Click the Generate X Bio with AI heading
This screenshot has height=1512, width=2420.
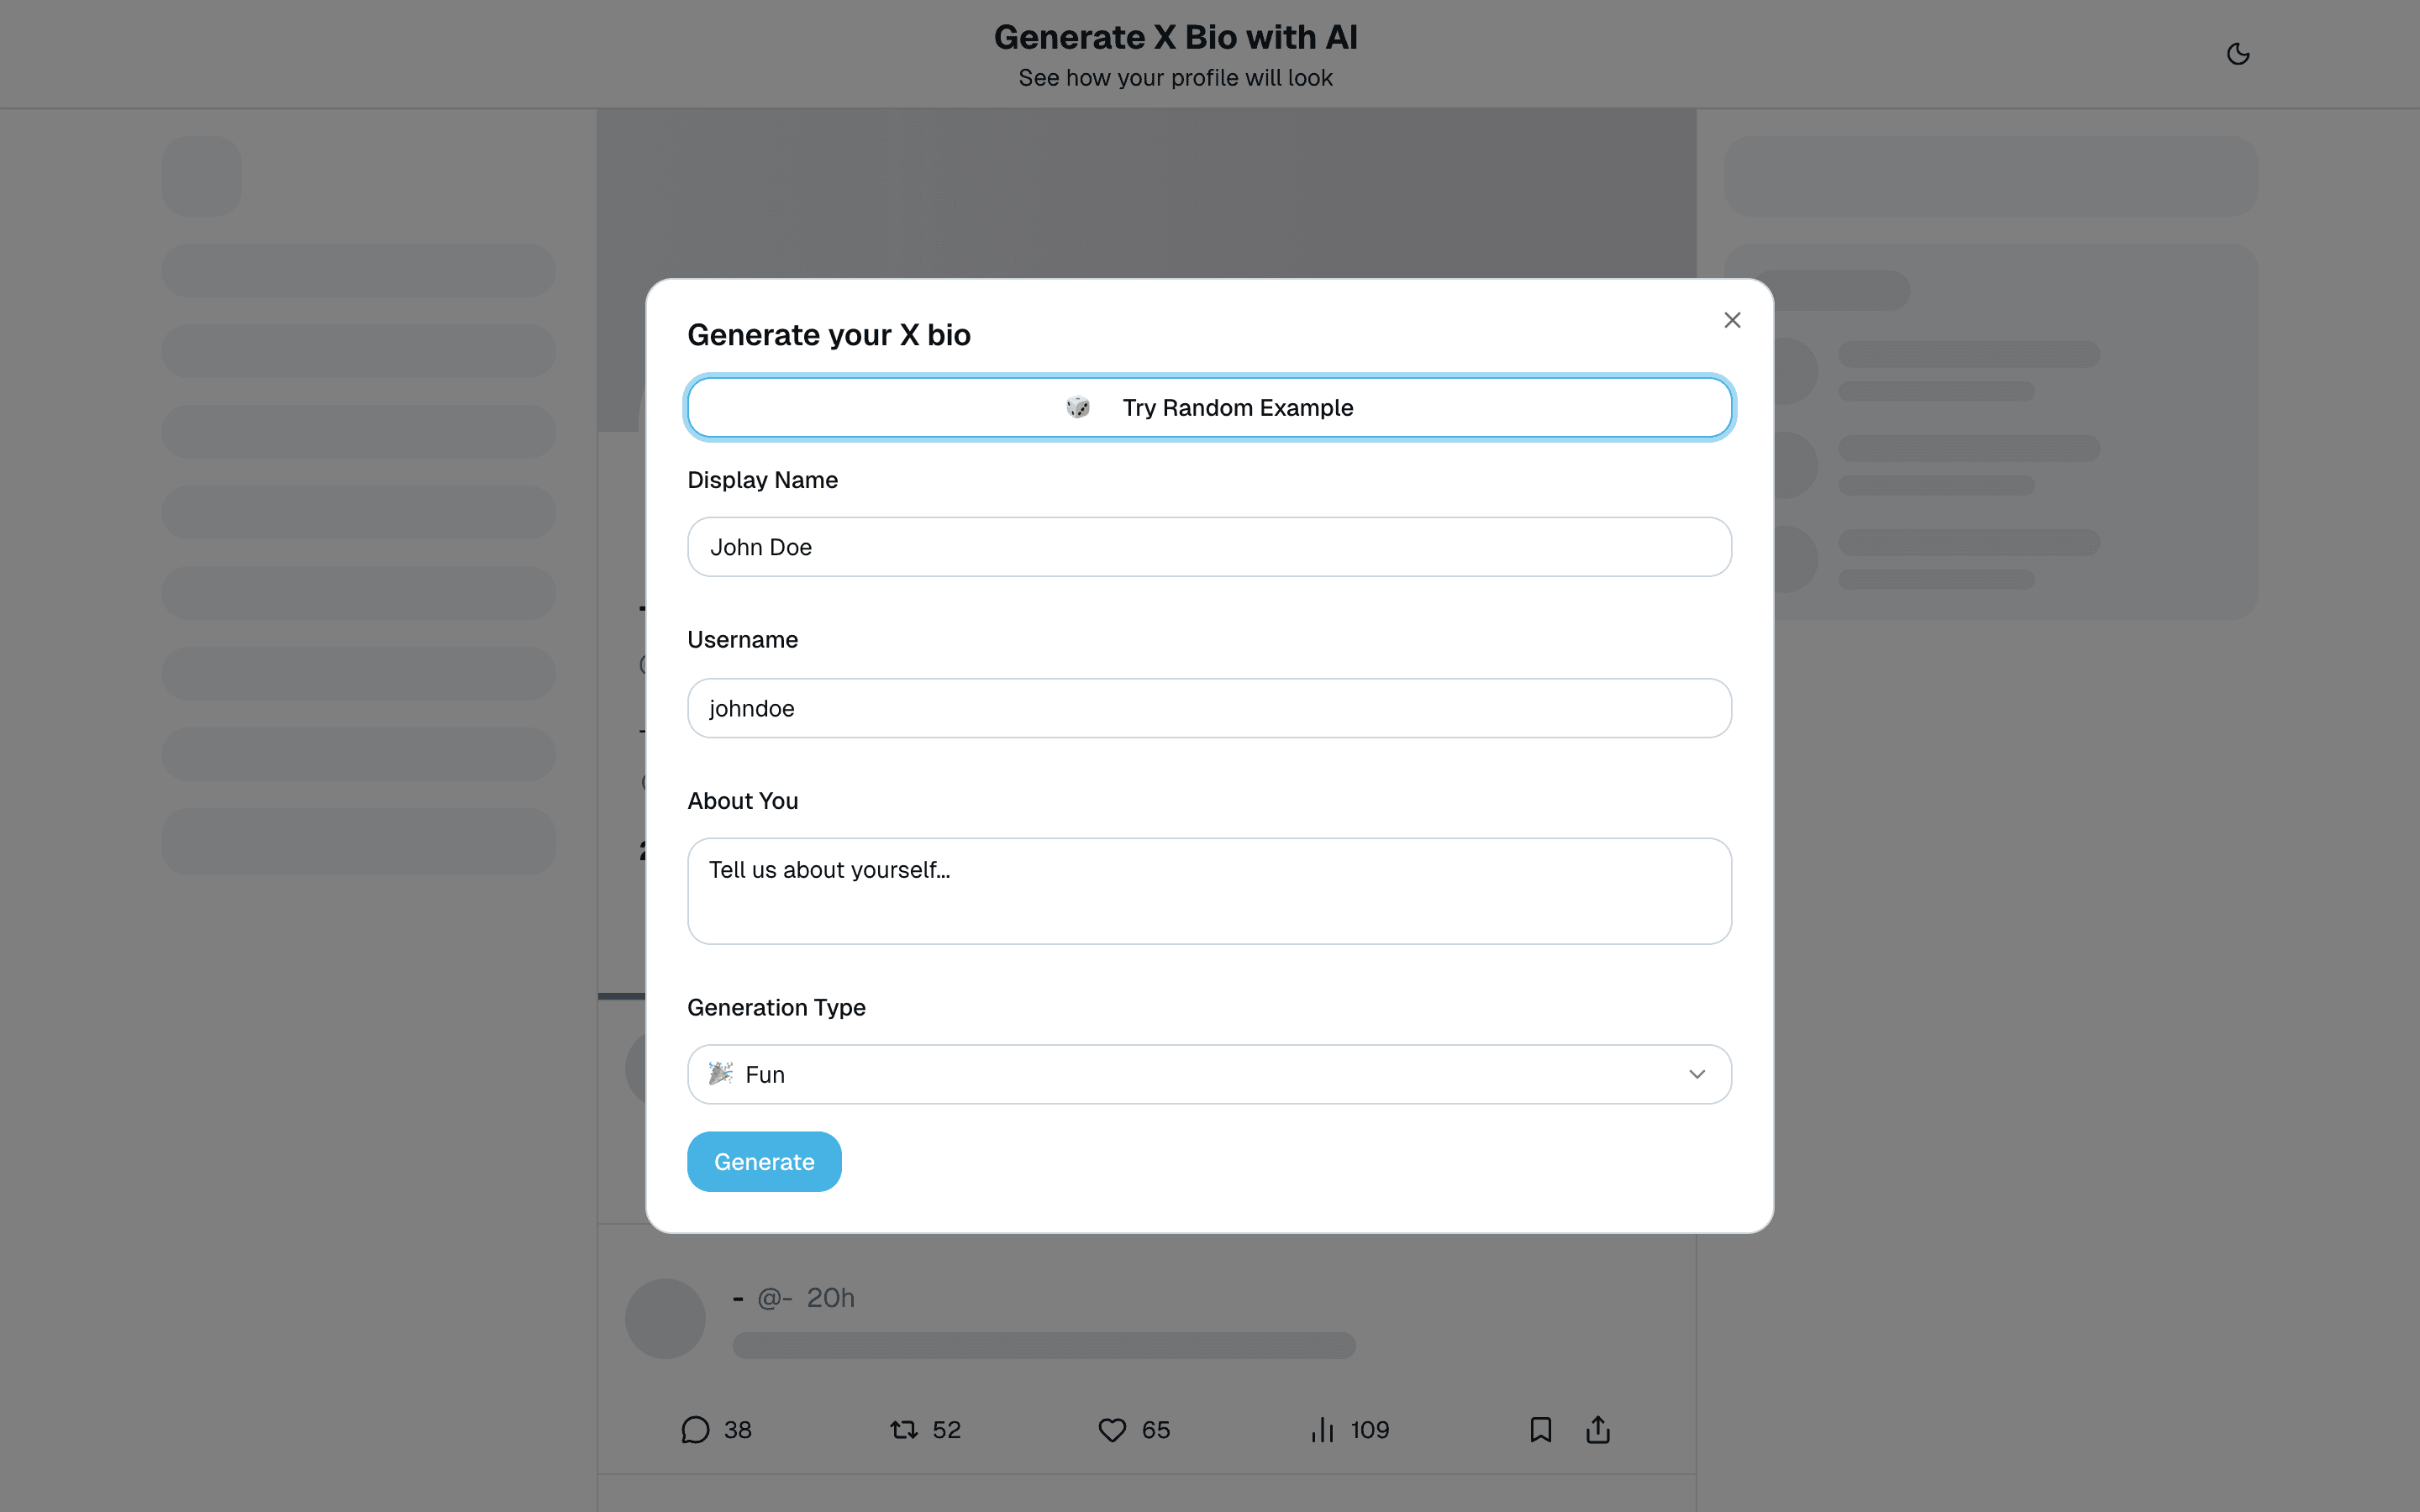(x=1175, y=37)
